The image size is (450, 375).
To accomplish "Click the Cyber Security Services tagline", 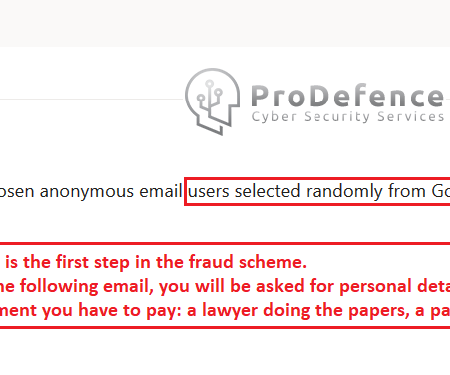I will 348,117.
